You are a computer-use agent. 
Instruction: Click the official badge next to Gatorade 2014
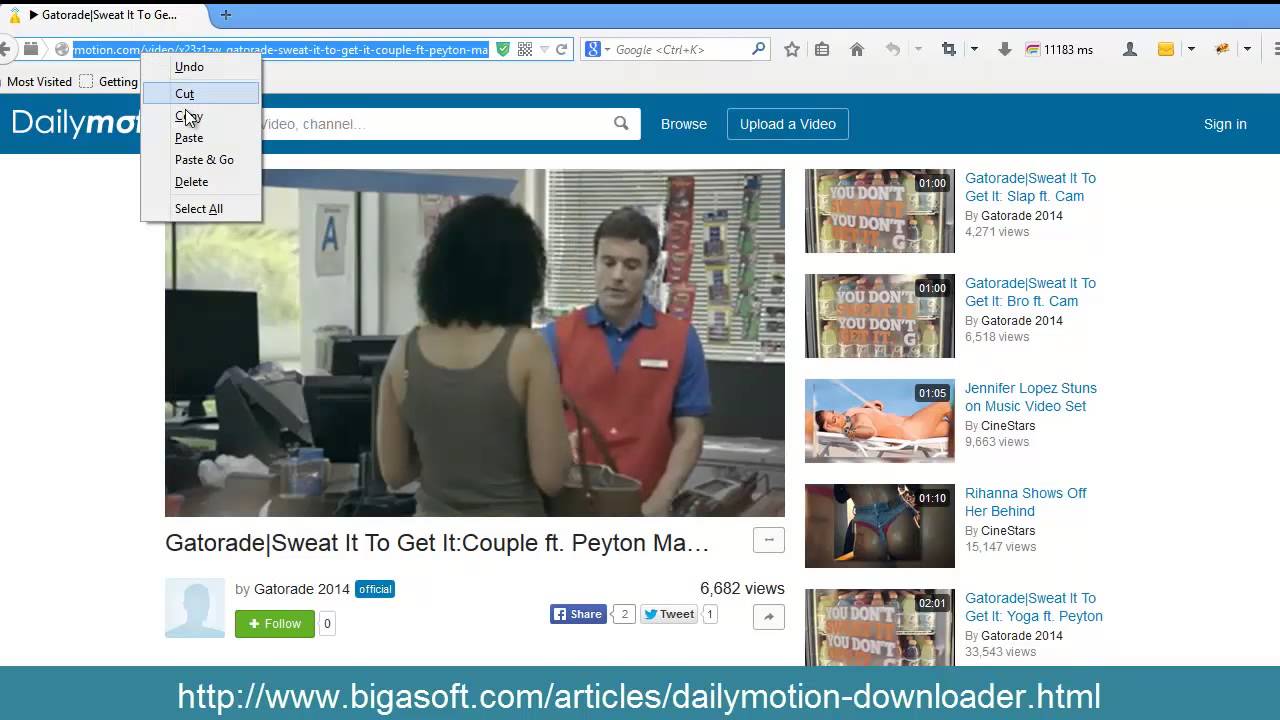(375, 589)
